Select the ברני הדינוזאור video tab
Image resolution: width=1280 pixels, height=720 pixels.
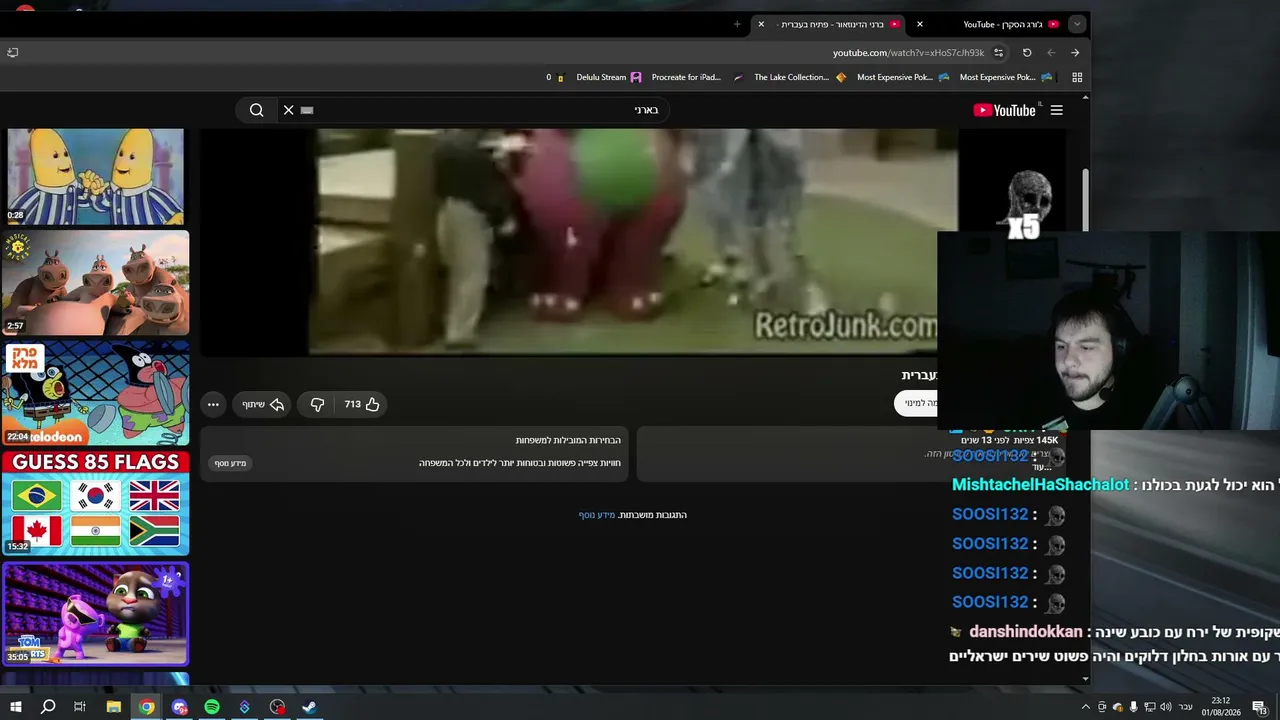coord(830,24)
